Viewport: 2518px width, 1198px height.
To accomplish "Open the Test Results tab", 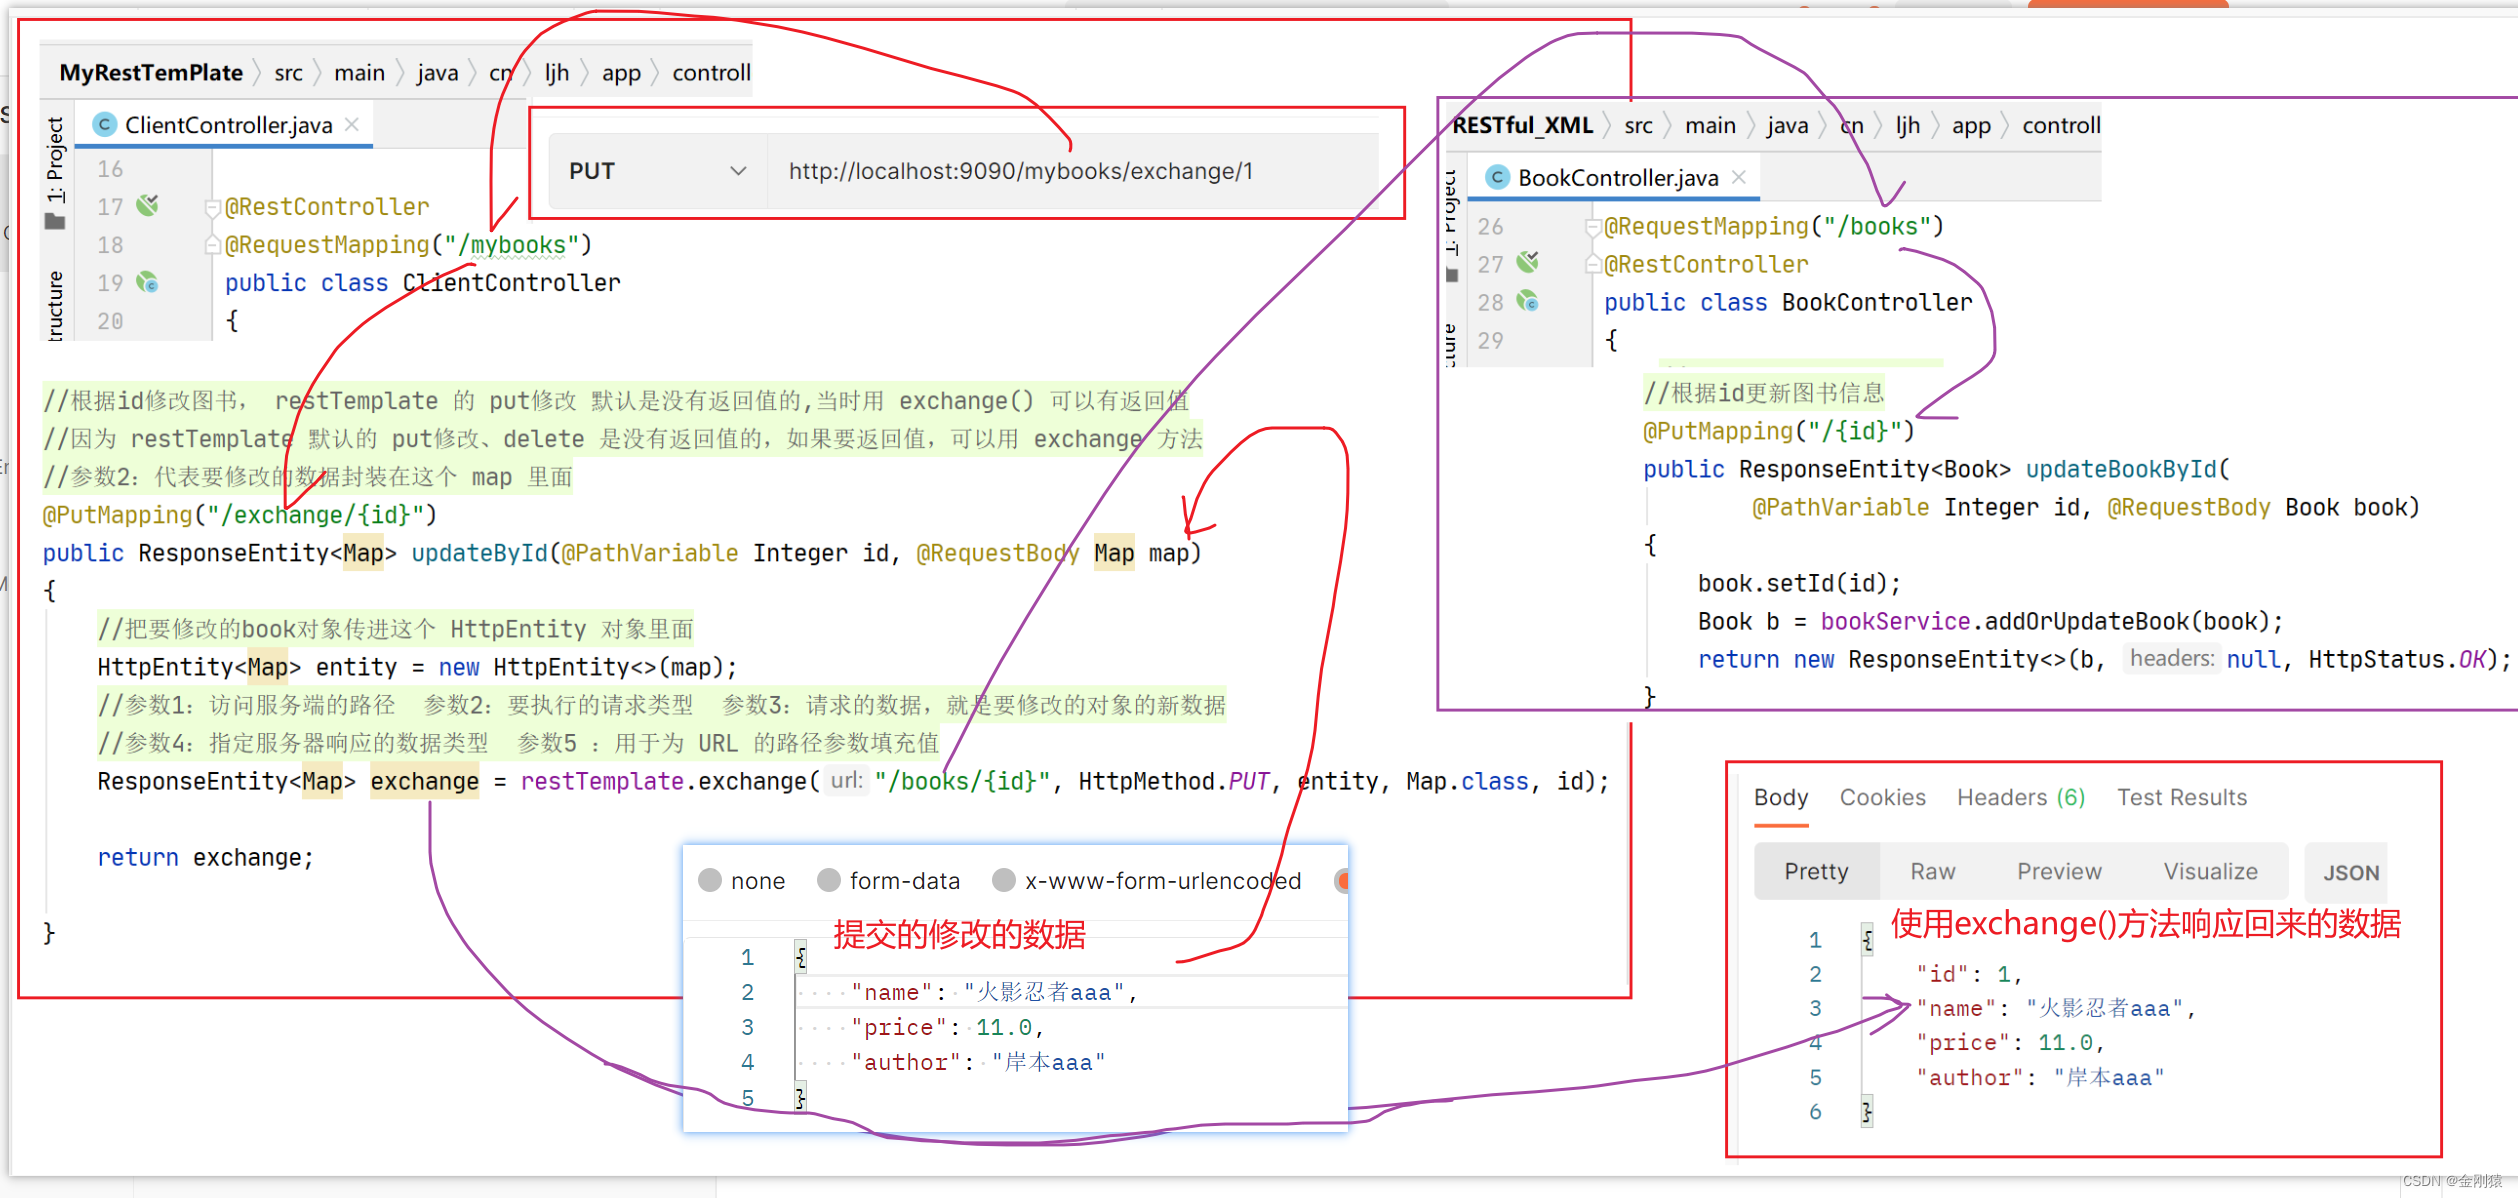I will point(2181,797).
